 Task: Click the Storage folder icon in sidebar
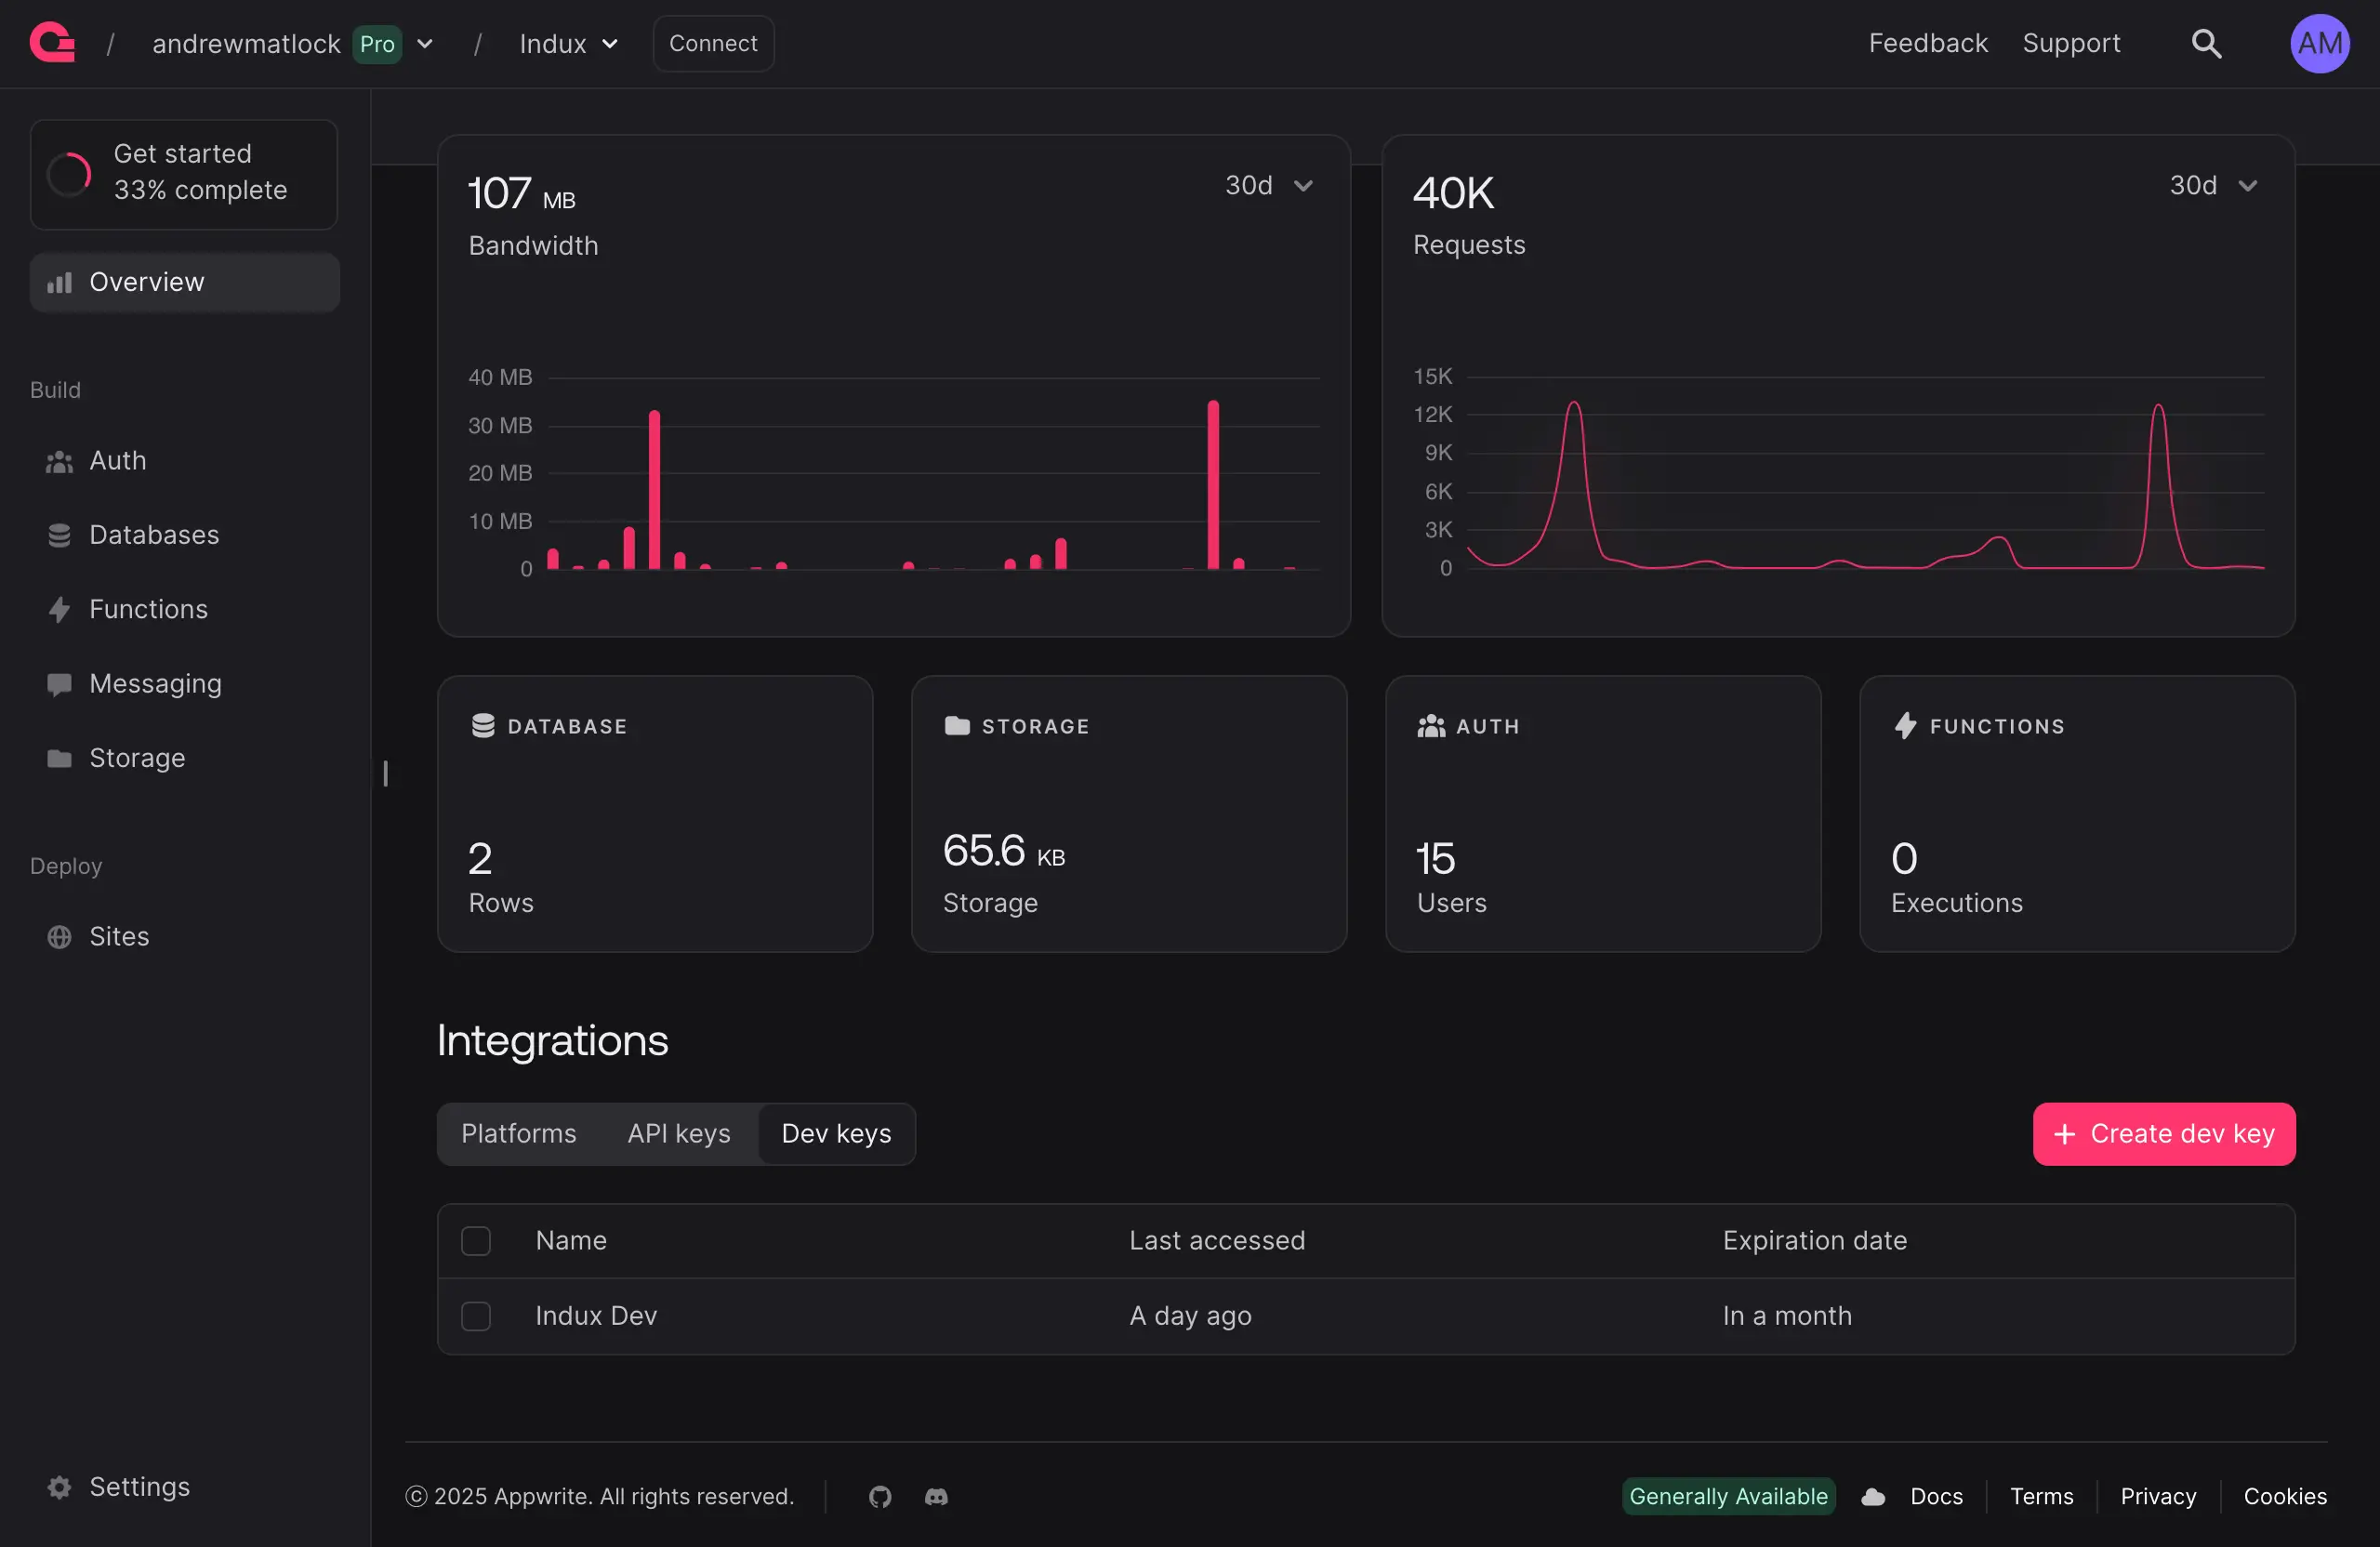point(59,758)
